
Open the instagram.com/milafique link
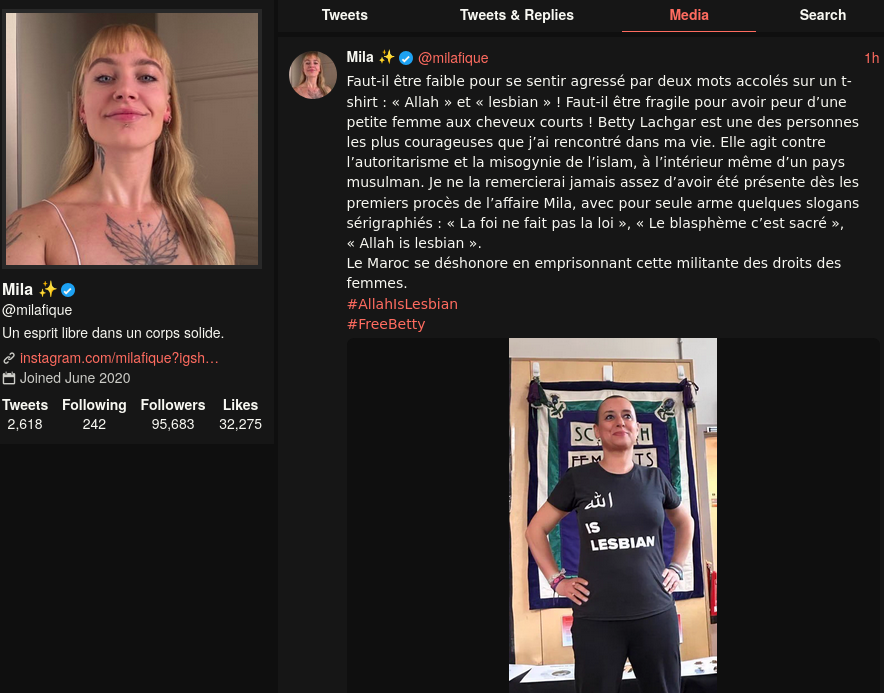click(x=119, y=358)
